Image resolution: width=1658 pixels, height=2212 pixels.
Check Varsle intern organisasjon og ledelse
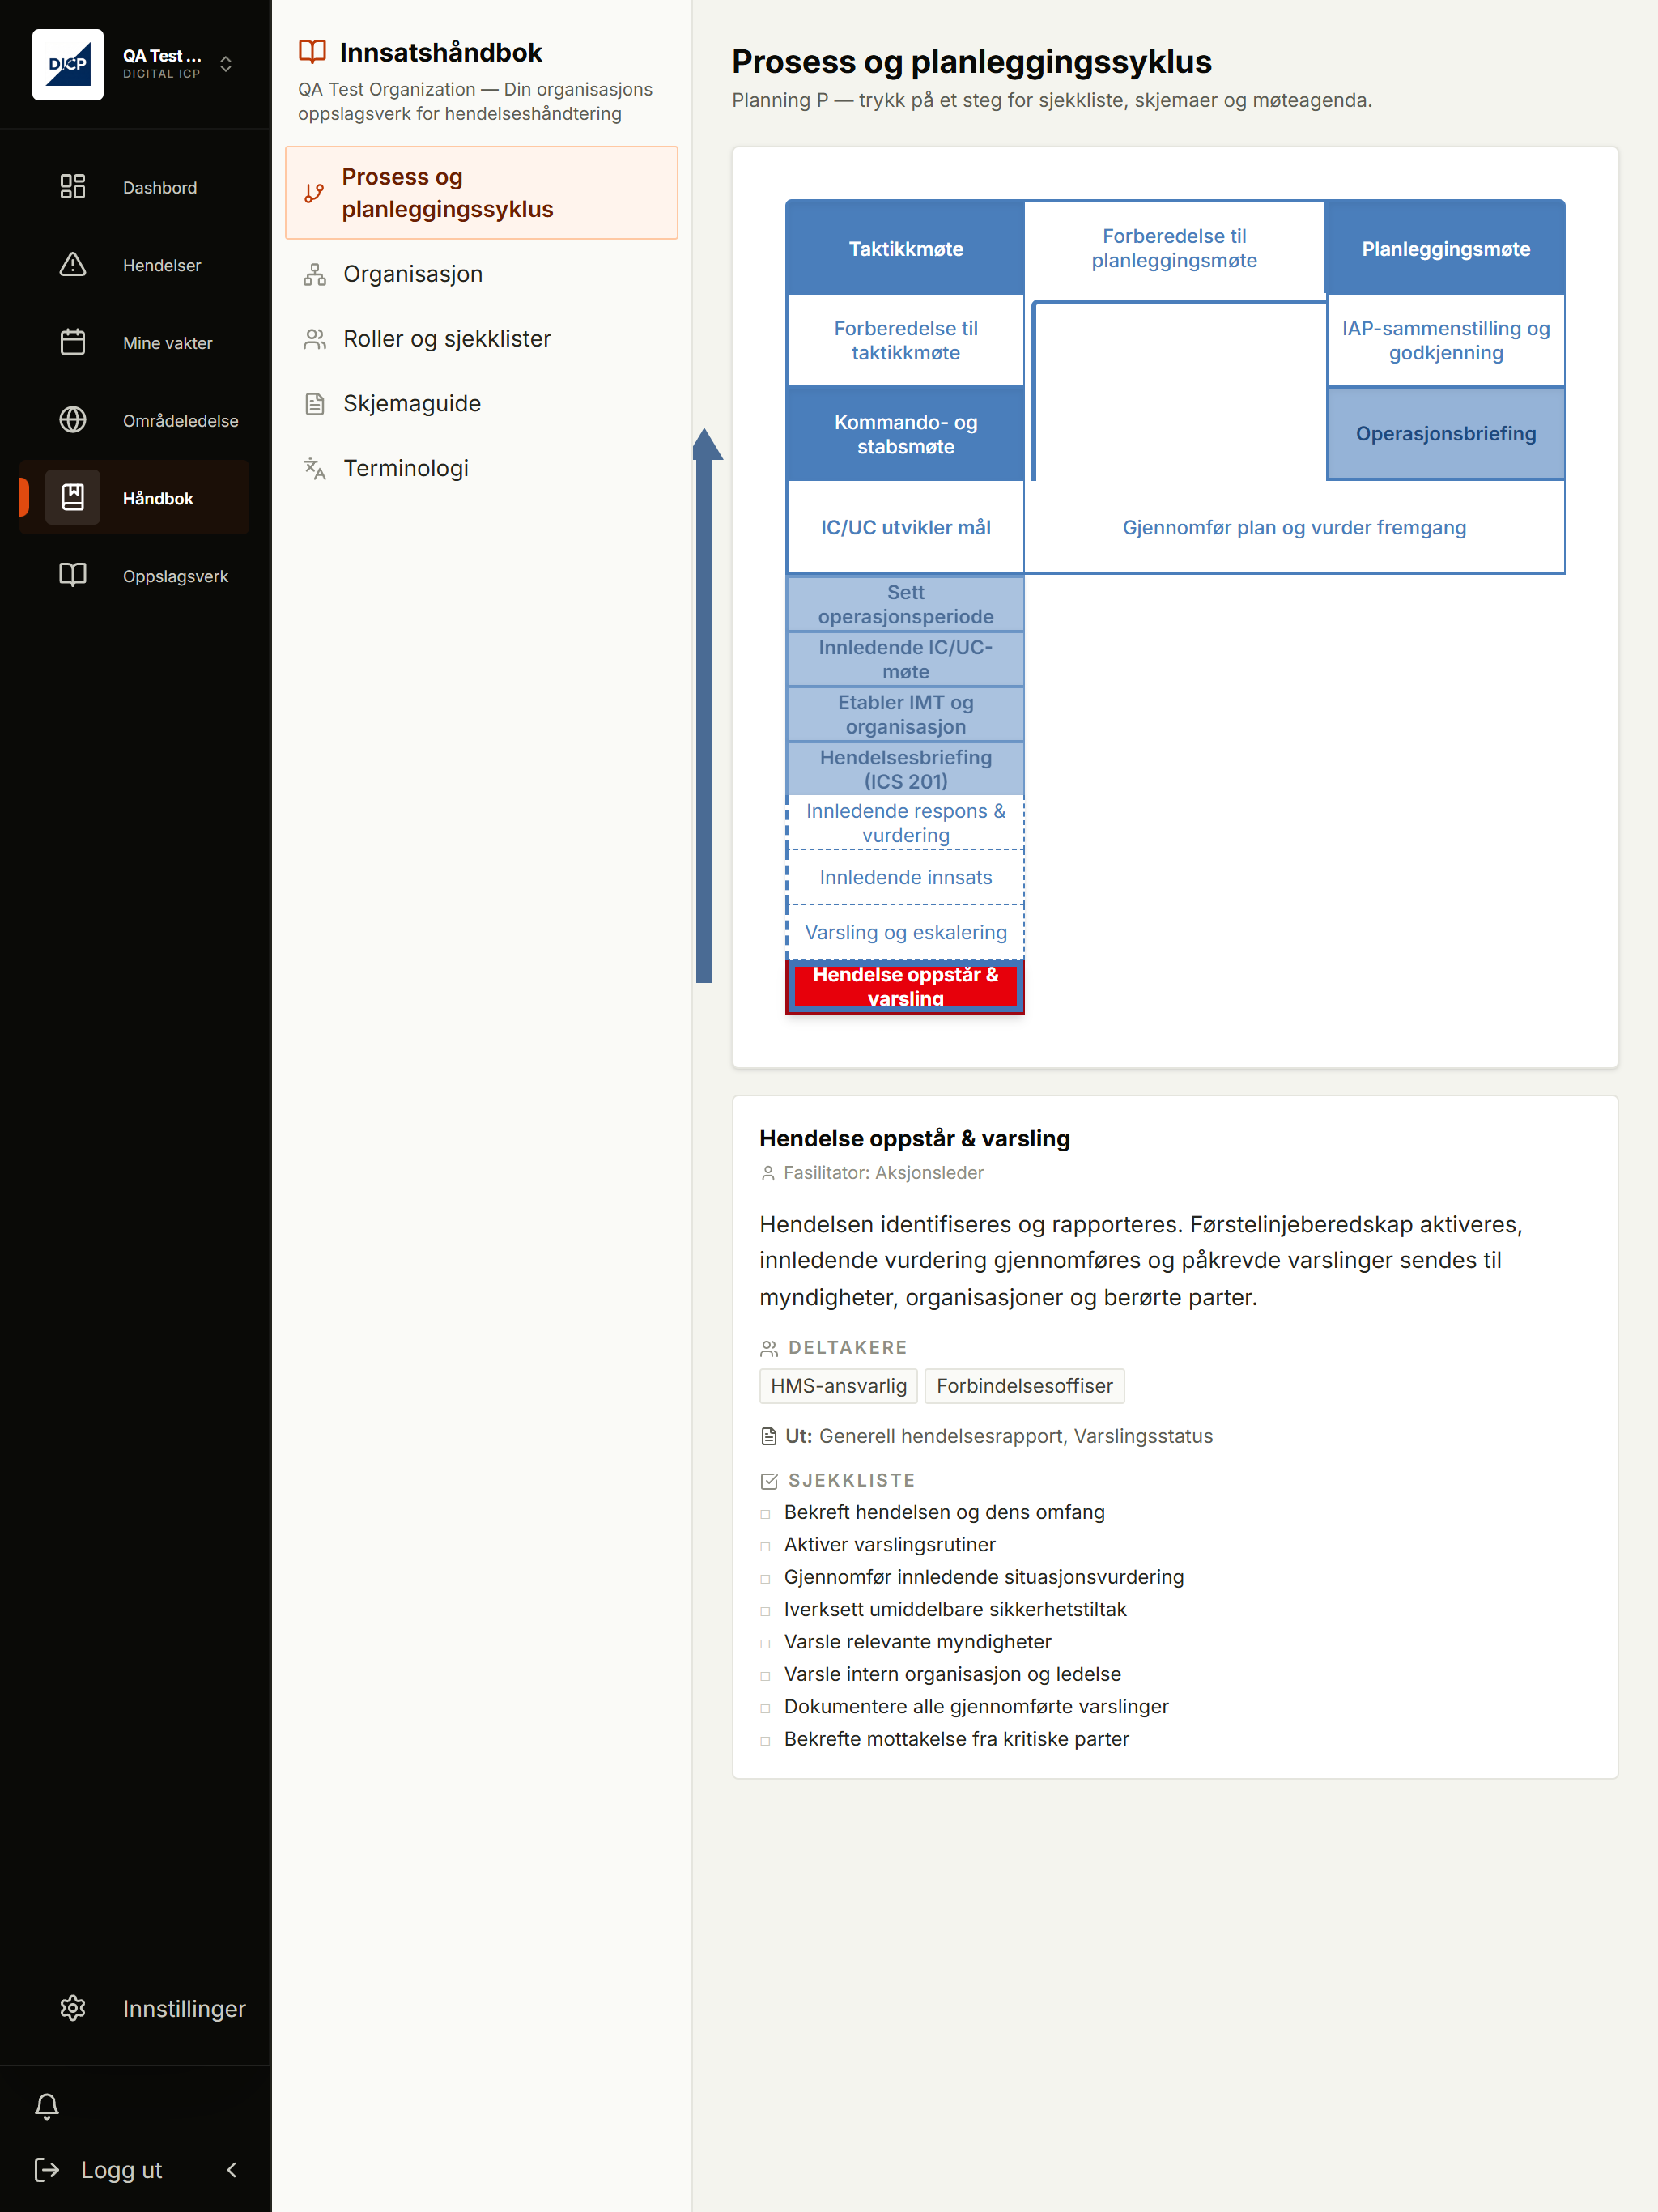(765, 1676)
